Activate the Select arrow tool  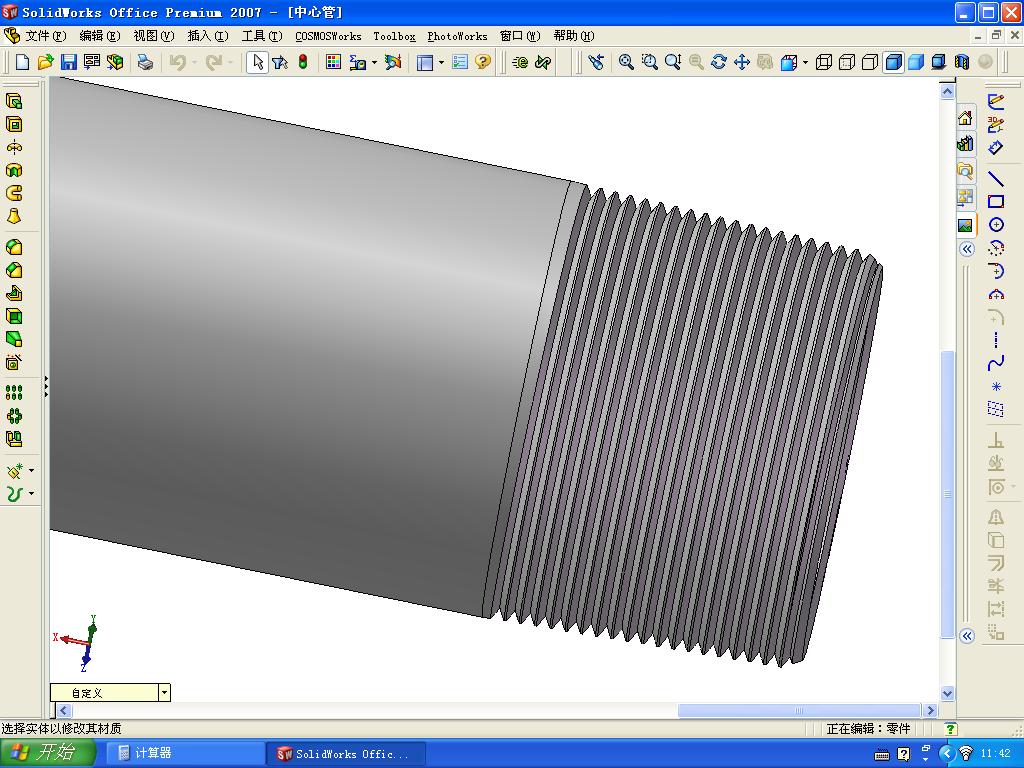click(x=257, y=62)
